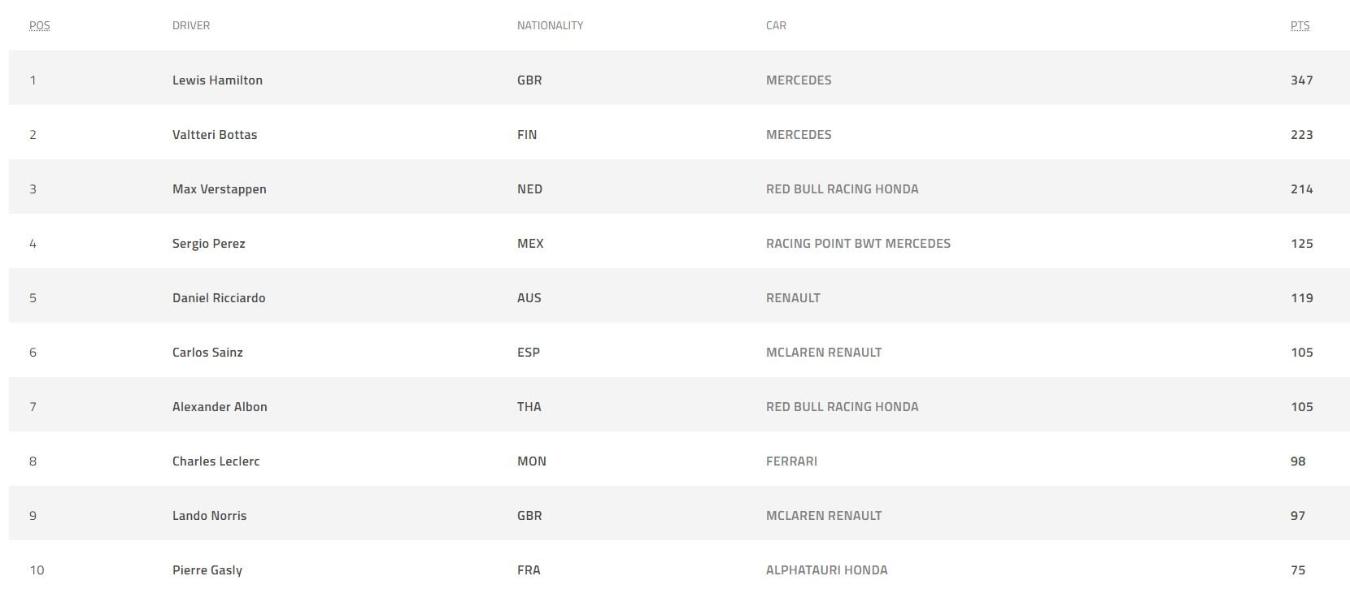1350x589 pixels.
Task: Open Valtteri Bottas driver link
Action: coord(214,135)
